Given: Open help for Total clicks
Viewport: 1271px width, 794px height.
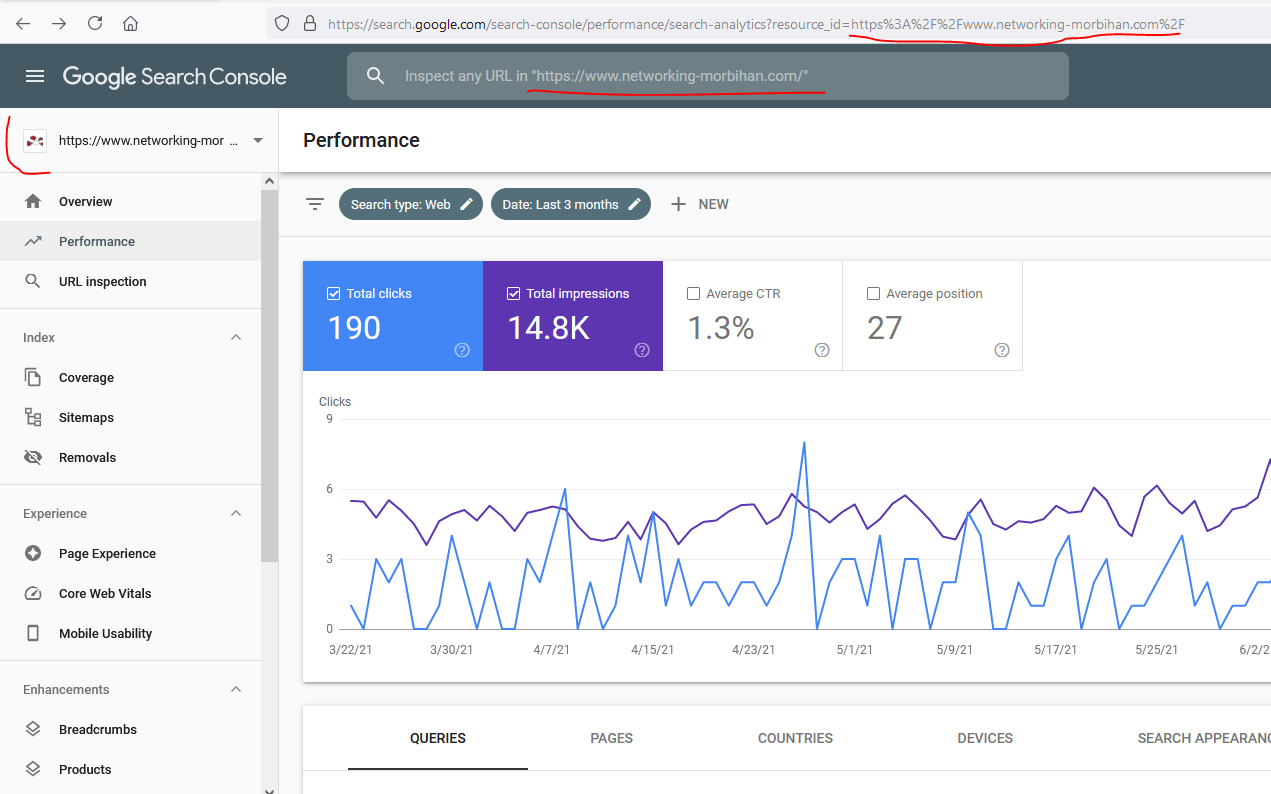Looking at the screenshot, I should [462, 350].
